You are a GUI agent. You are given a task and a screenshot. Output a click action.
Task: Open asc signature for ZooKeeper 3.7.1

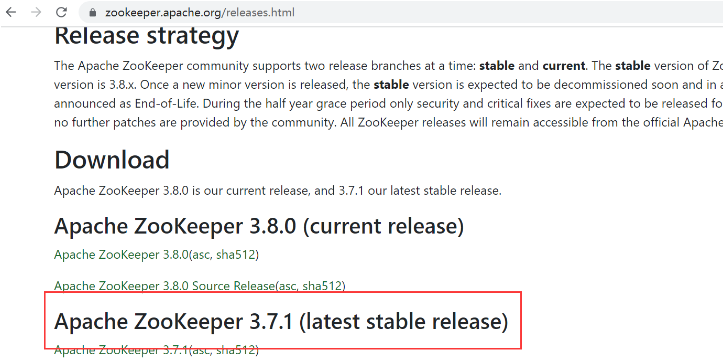pos(201,350)
